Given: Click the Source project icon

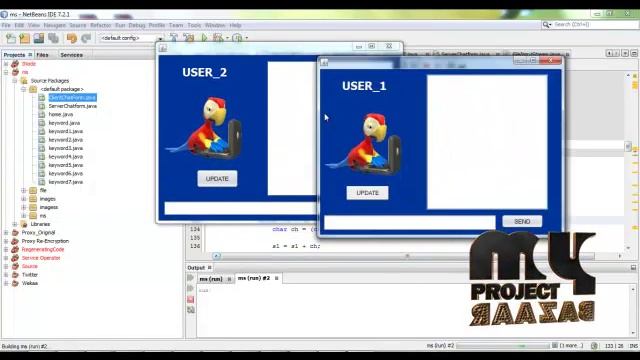Looking at the screenshot, I should coord(15,267).
